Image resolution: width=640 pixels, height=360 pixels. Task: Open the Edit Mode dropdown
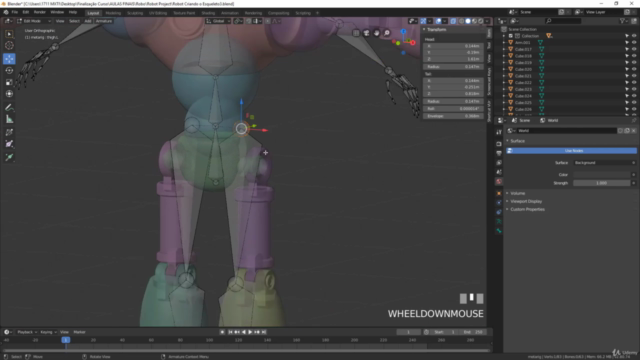pyautogui.click(x=34, y=21)
